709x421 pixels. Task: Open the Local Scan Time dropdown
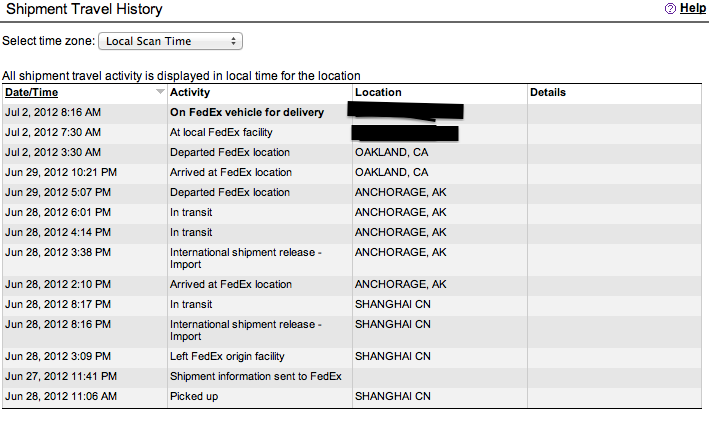[170, 41]
